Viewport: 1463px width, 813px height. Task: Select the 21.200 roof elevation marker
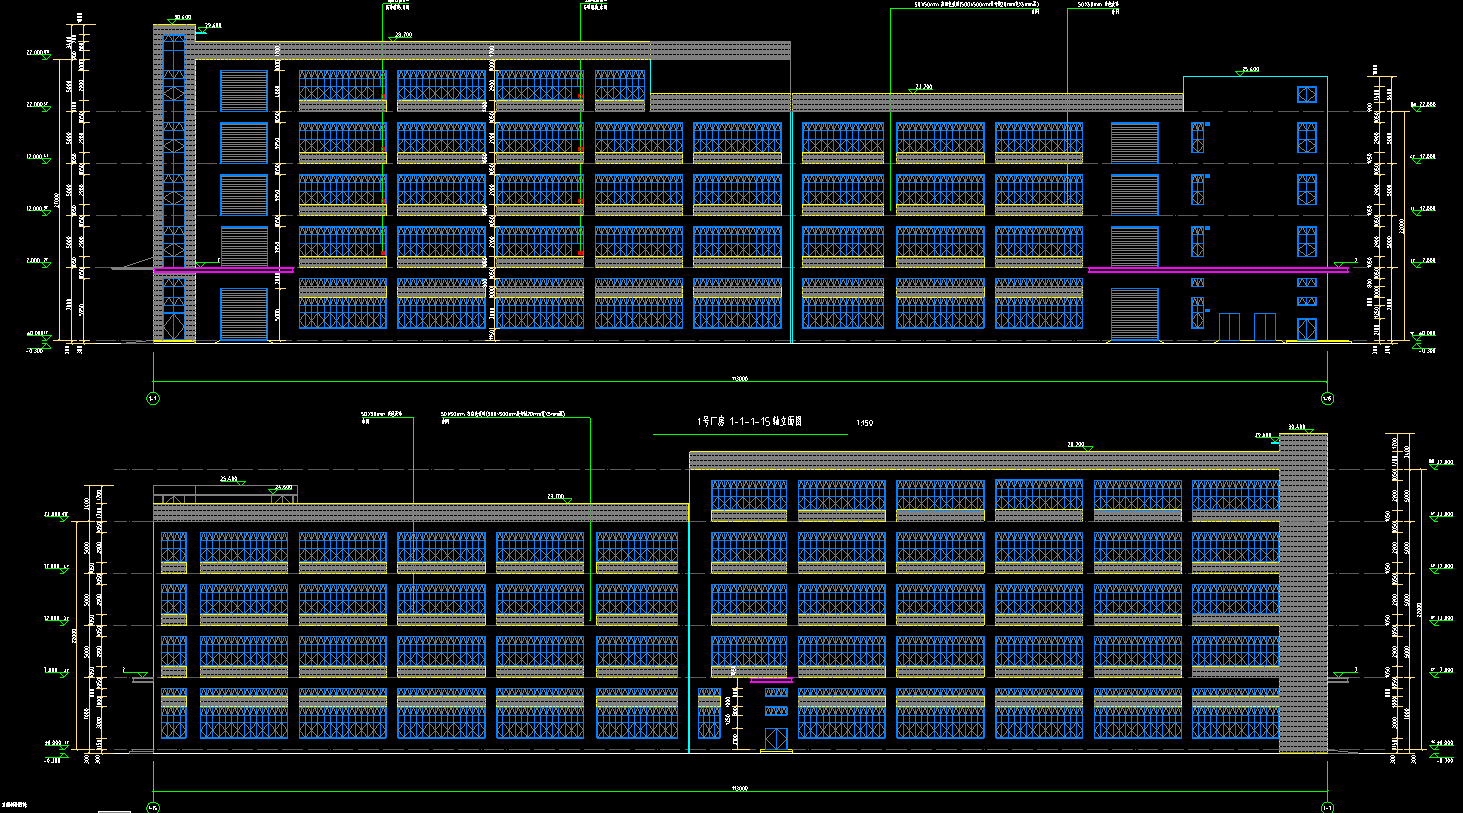[x=923, y=88]
